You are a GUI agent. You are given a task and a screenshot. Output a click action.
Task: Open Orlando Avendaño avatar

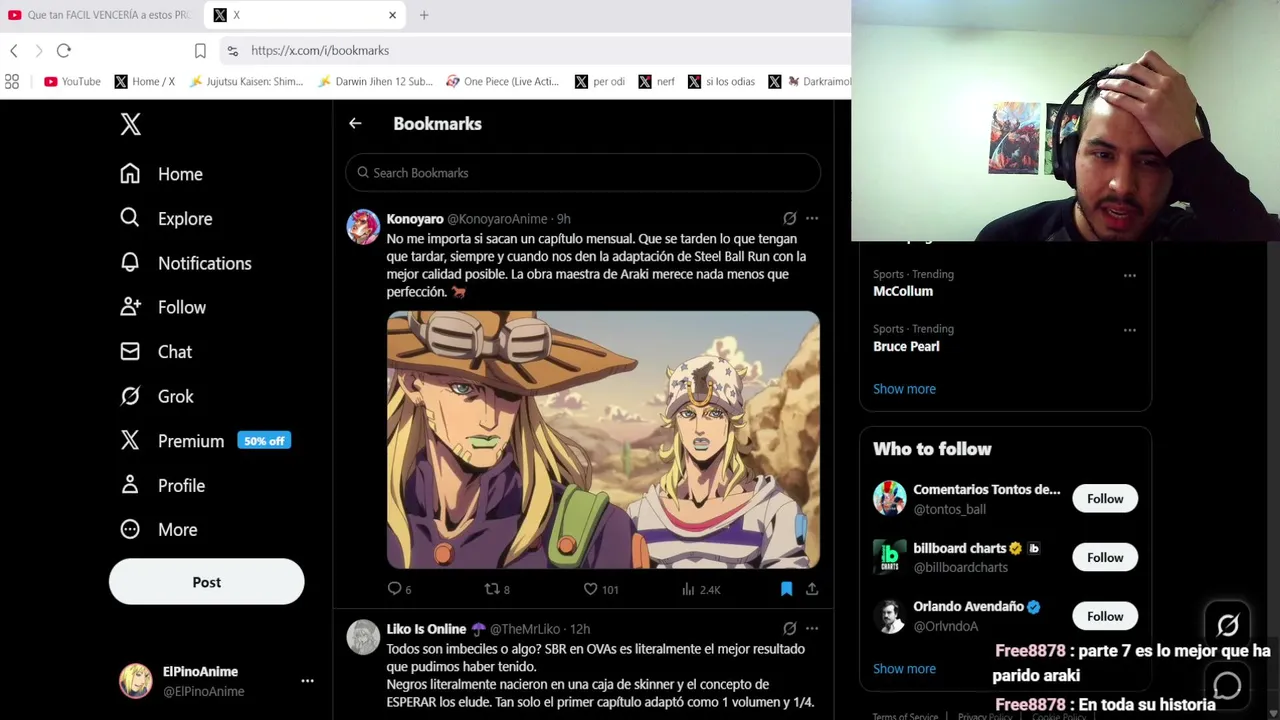[889, 616]
